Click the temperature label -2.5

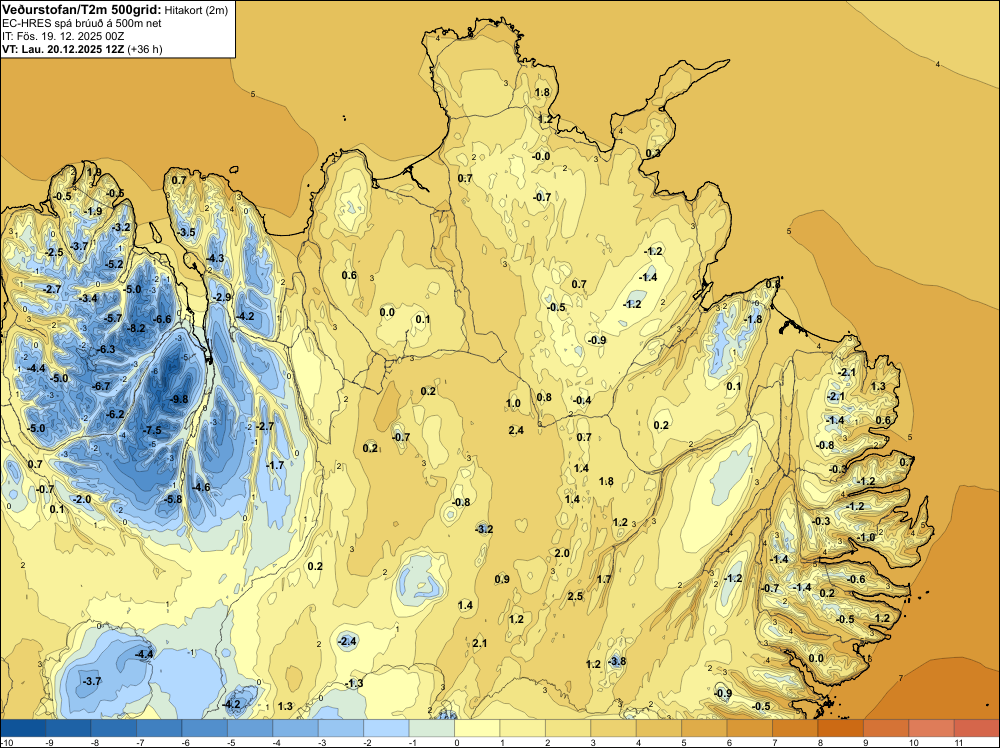(54, 253)
